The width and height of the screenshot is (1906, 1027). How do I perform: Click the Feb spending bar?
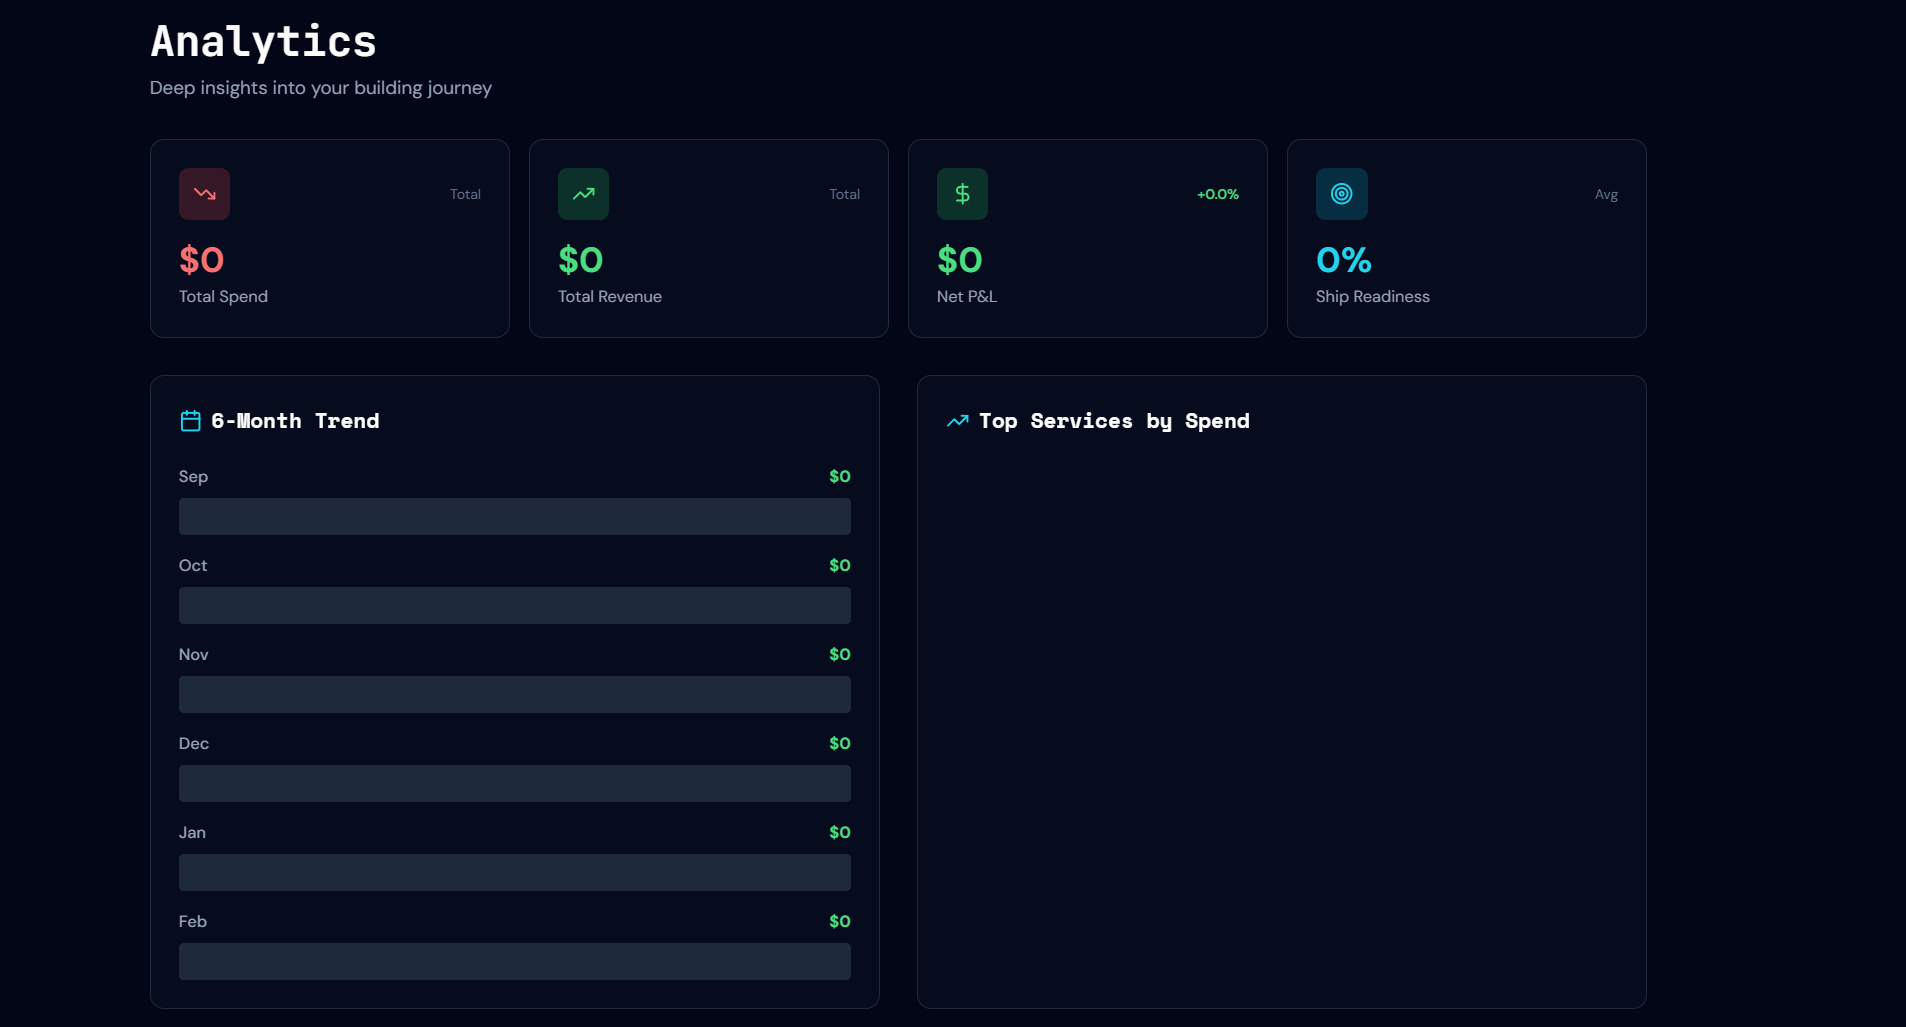click(514, 961)
